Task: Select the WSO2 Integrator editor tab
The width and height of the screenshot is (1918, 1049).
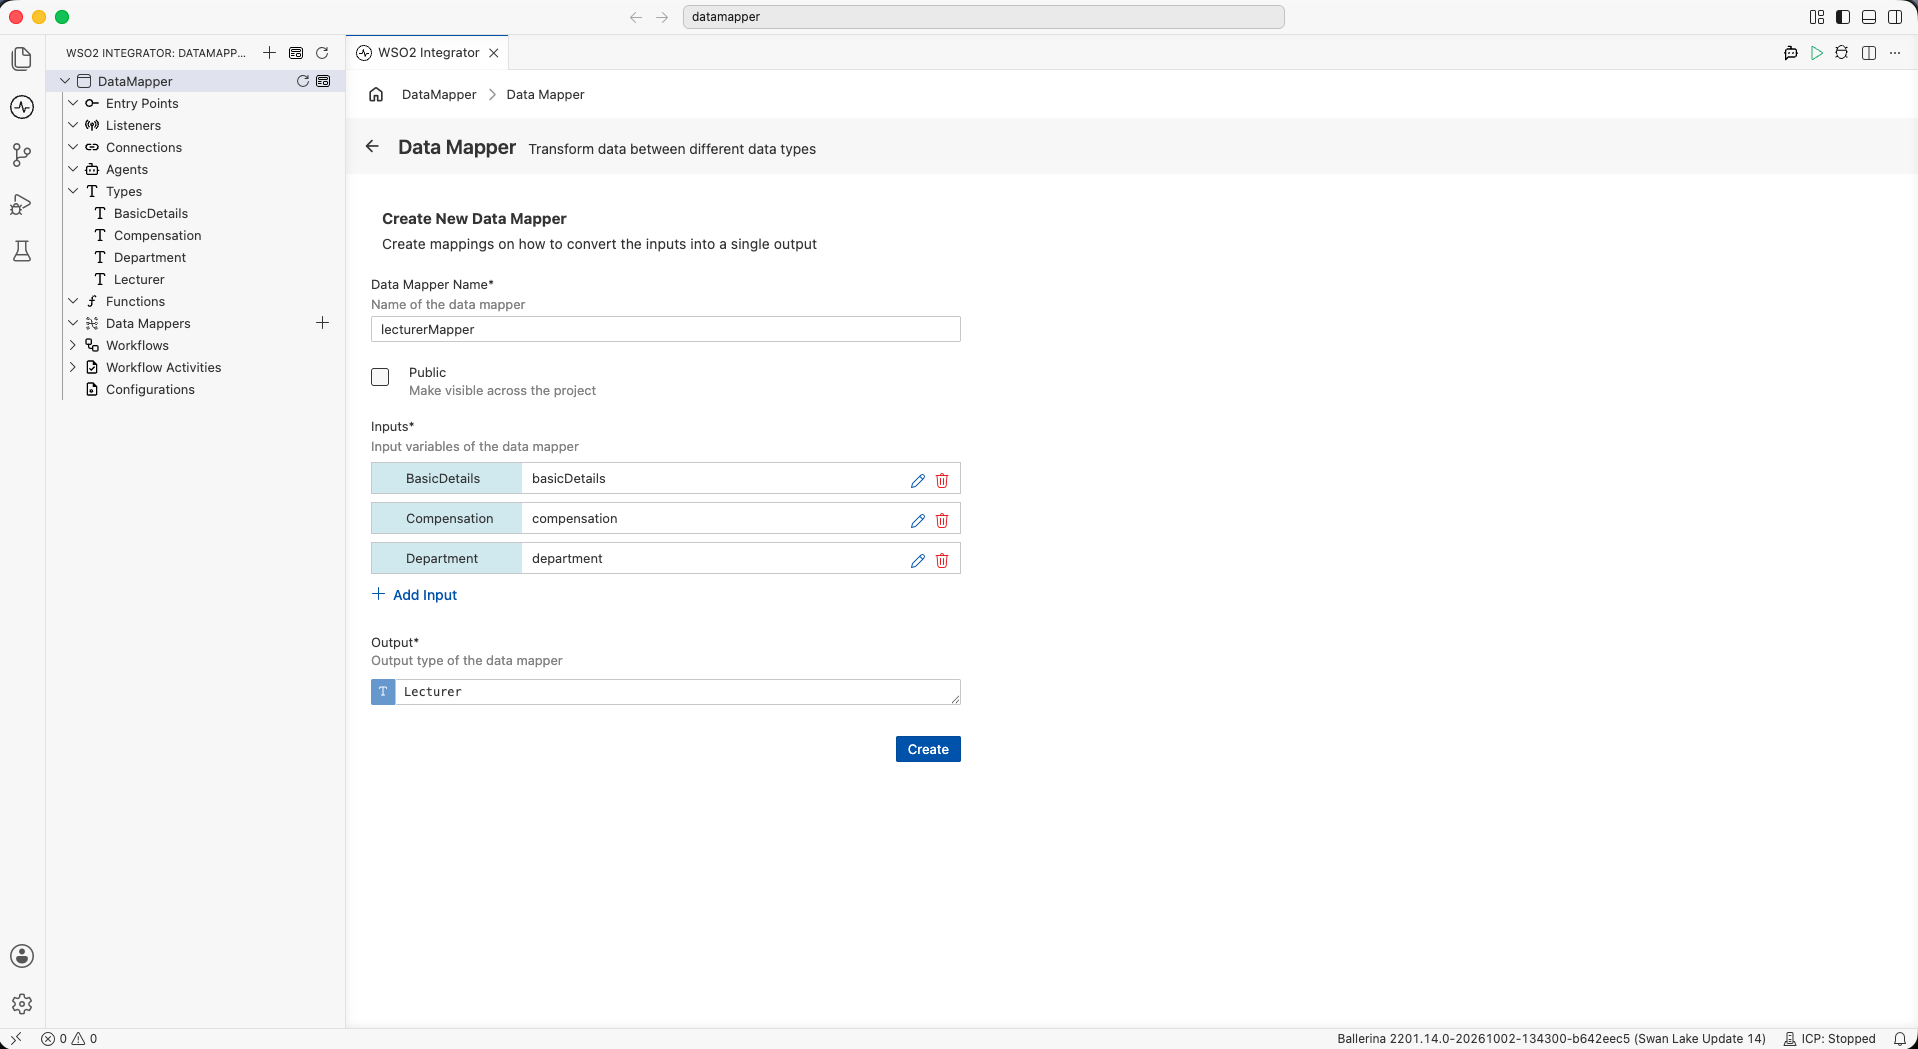Action: pos(428,53)
